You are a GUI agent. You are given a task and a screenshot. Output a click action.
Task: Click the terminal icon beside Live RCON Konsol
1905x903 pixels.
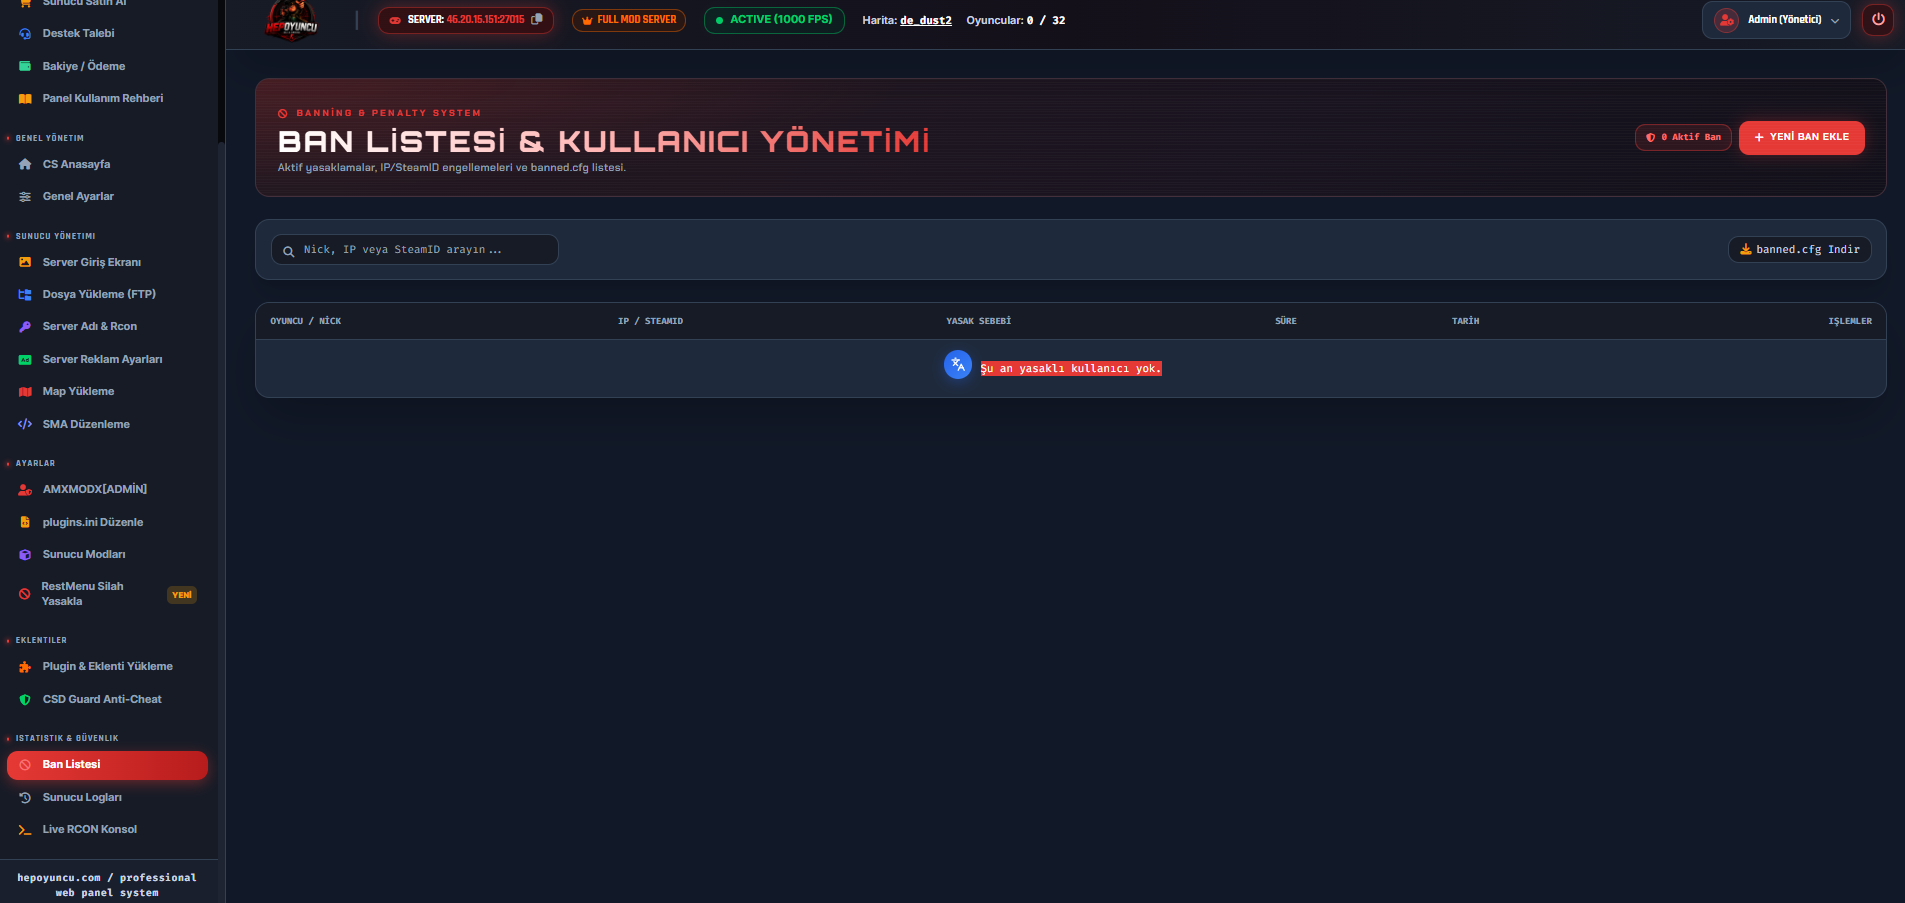point(25,830)
